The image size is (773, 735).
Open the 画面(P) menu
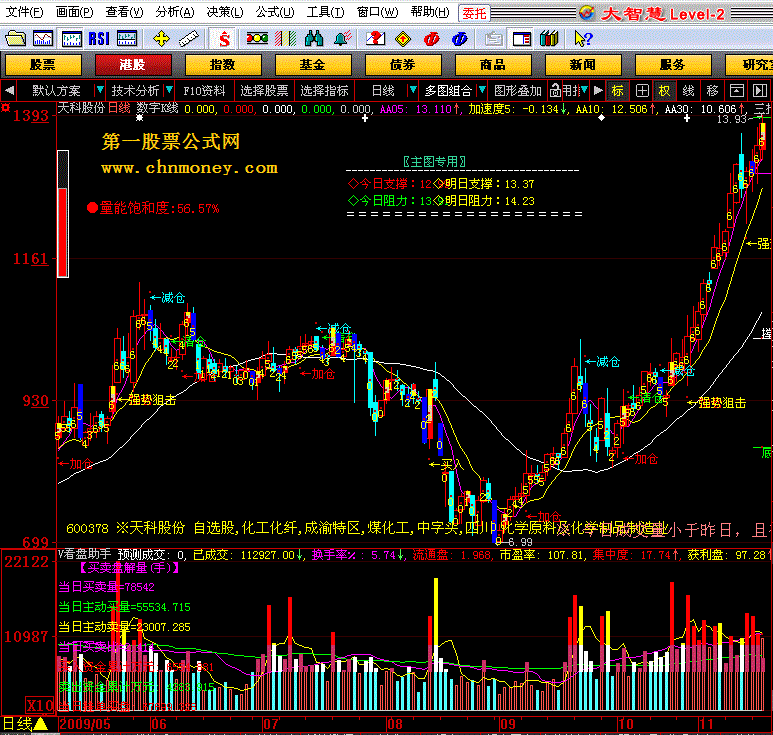point(74,12)
